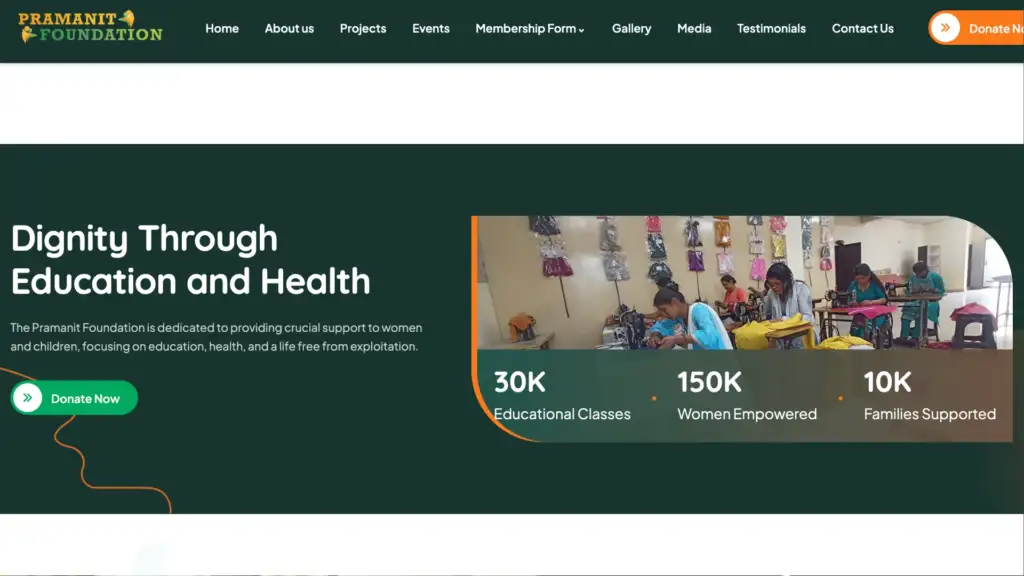Click the 150K Women Empowered stat

coord(747,396)
